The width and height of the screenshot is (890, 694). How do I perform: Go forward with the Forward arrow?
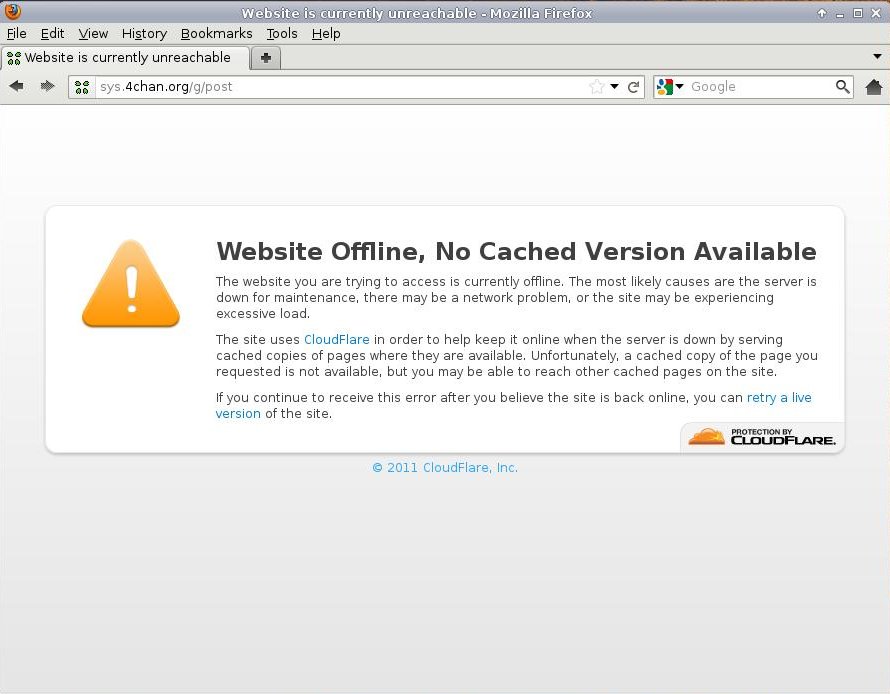click(47, 86)
